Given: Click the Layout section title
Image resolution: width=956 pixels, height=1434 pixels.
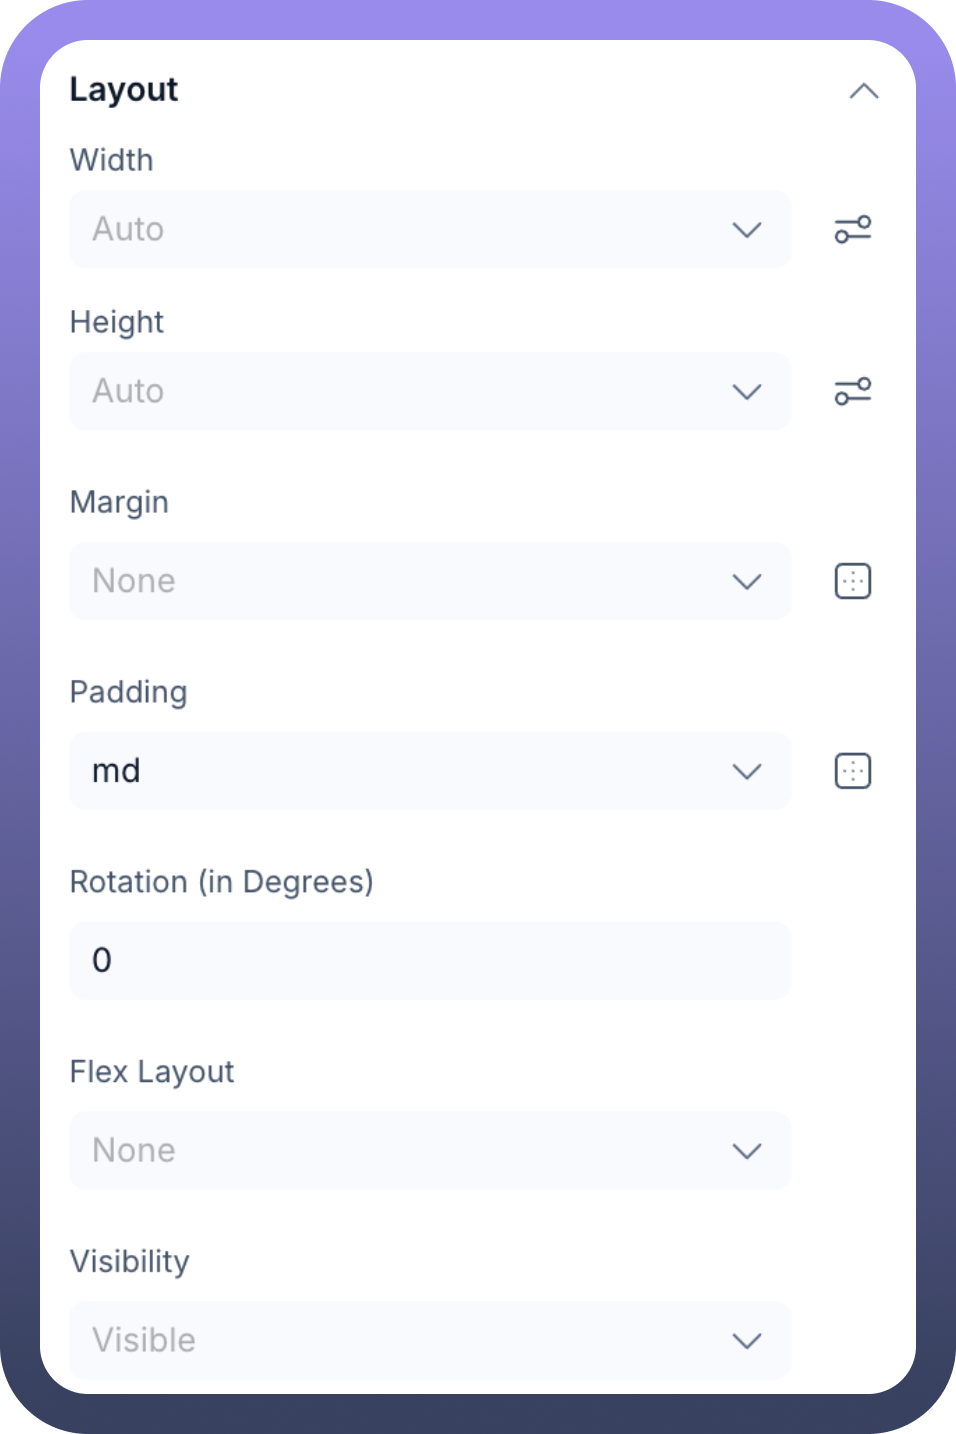Looking at the screenshot, I should 124,90.
